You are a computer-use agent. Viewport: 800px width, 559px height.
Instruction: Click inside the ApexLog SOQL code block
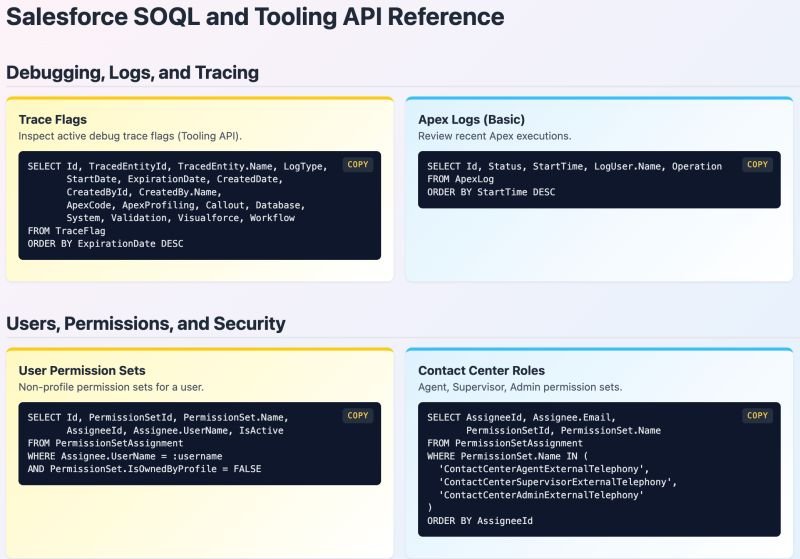click(599, 180)
